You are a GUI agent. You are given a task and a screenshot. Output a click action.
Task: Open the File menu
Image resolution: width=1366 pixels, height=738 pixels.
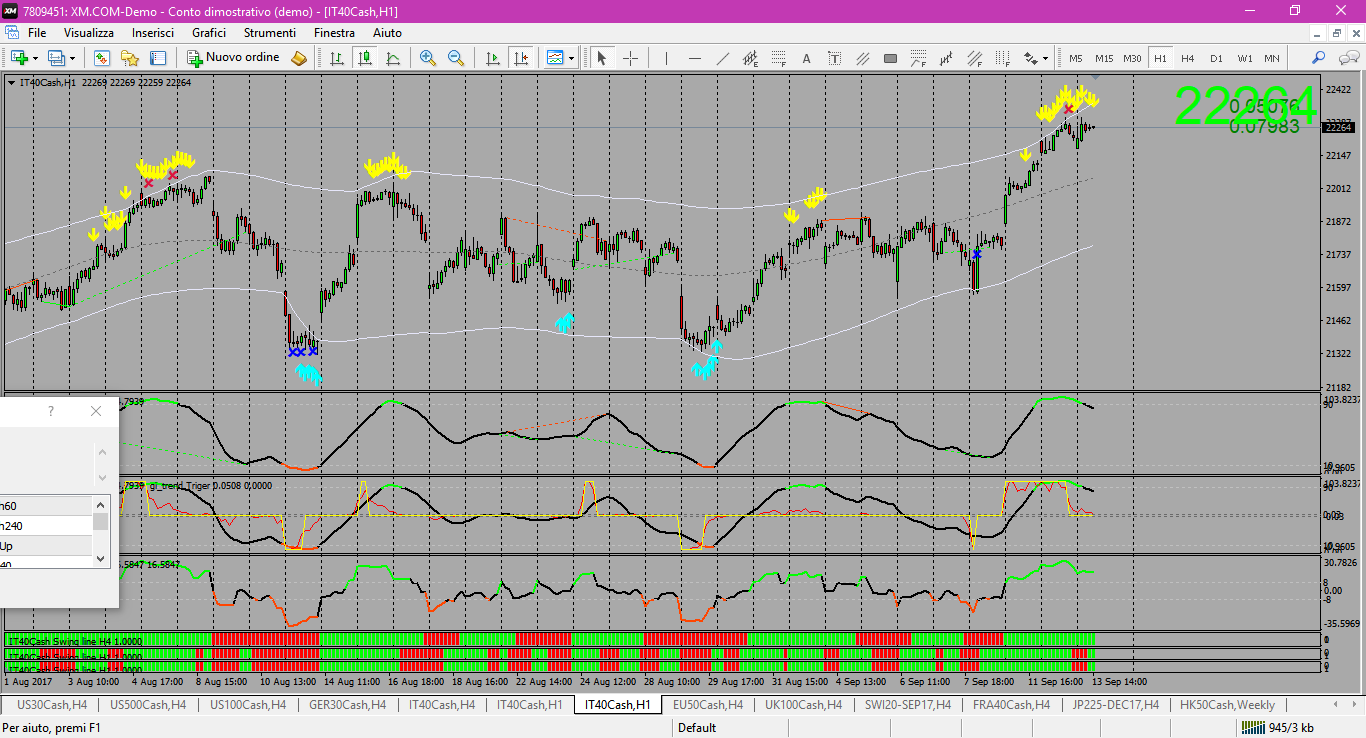tap(37, 33)
